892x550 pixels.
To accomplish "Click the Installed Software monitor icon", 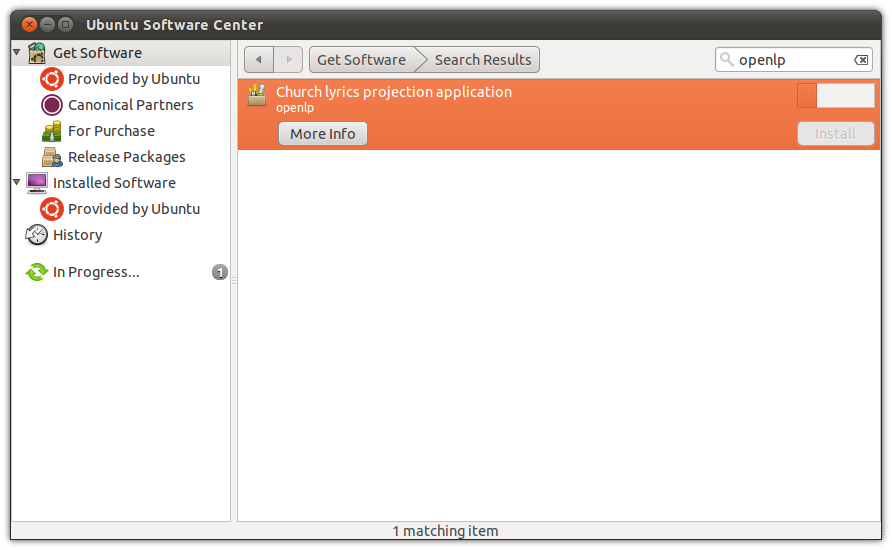I will coord(37,183).
